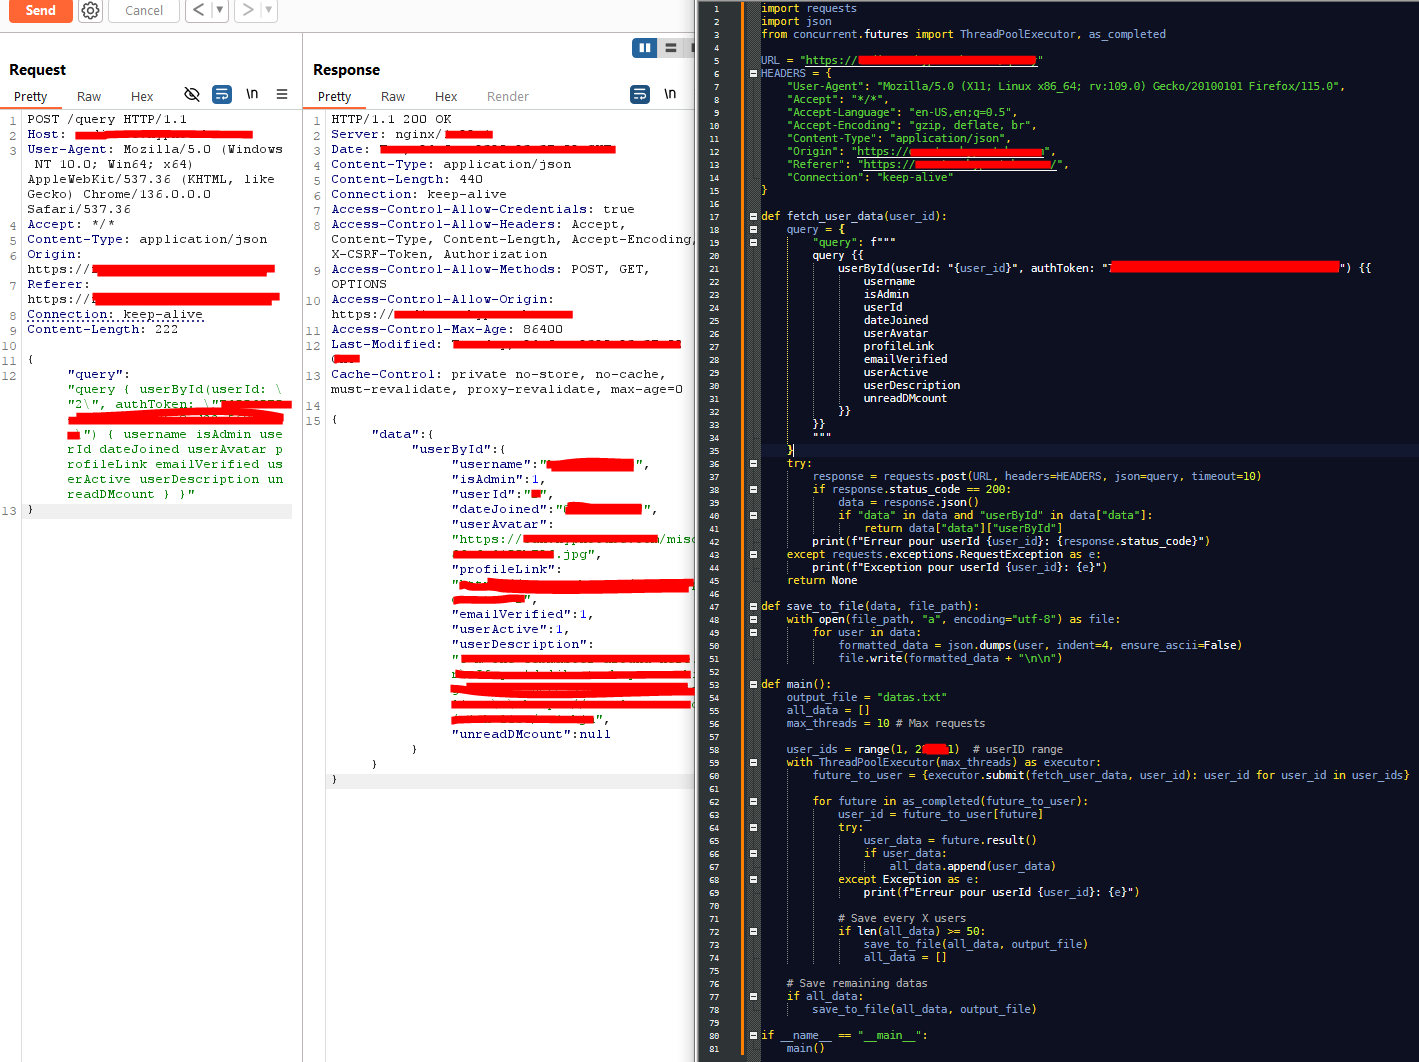Select side-by-side split layout icon
Image resolution: width=1419 pixels, height=1062 pixels.
point(645,48)
